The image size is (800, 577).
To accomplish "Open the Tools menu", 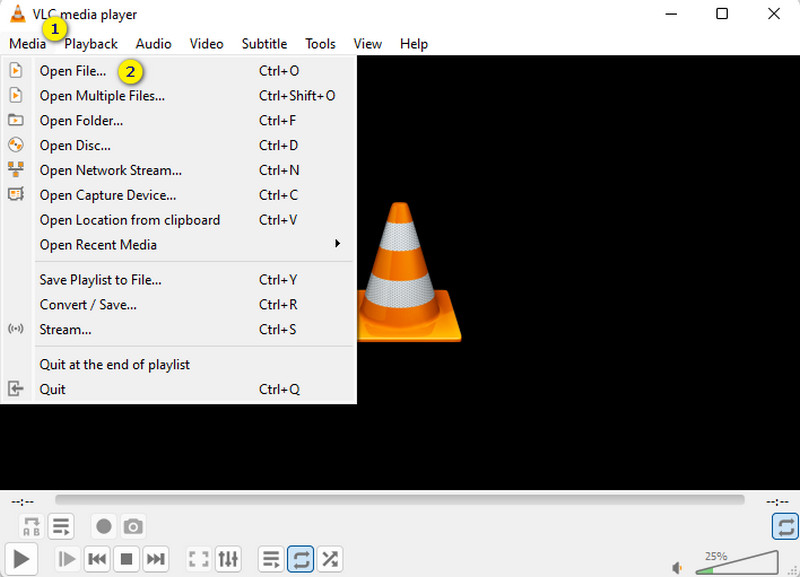I will [x=320, y=43].
